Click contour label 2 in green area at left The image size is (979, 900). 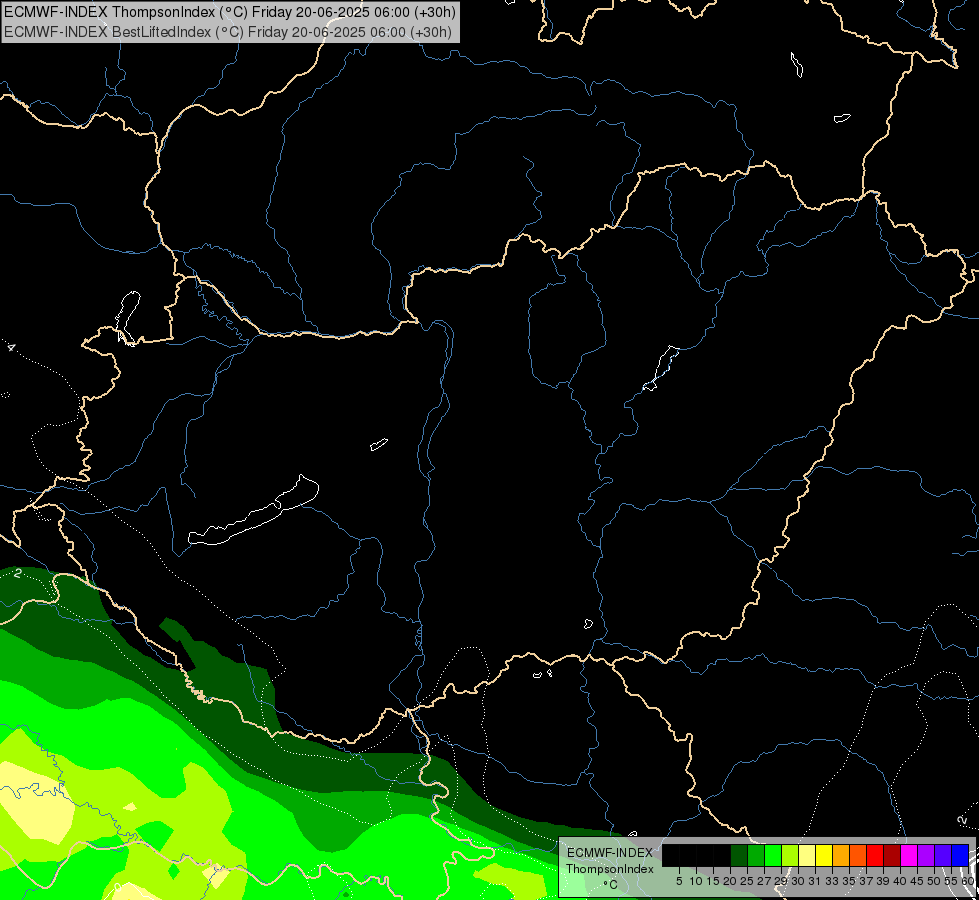pos(17,573)
